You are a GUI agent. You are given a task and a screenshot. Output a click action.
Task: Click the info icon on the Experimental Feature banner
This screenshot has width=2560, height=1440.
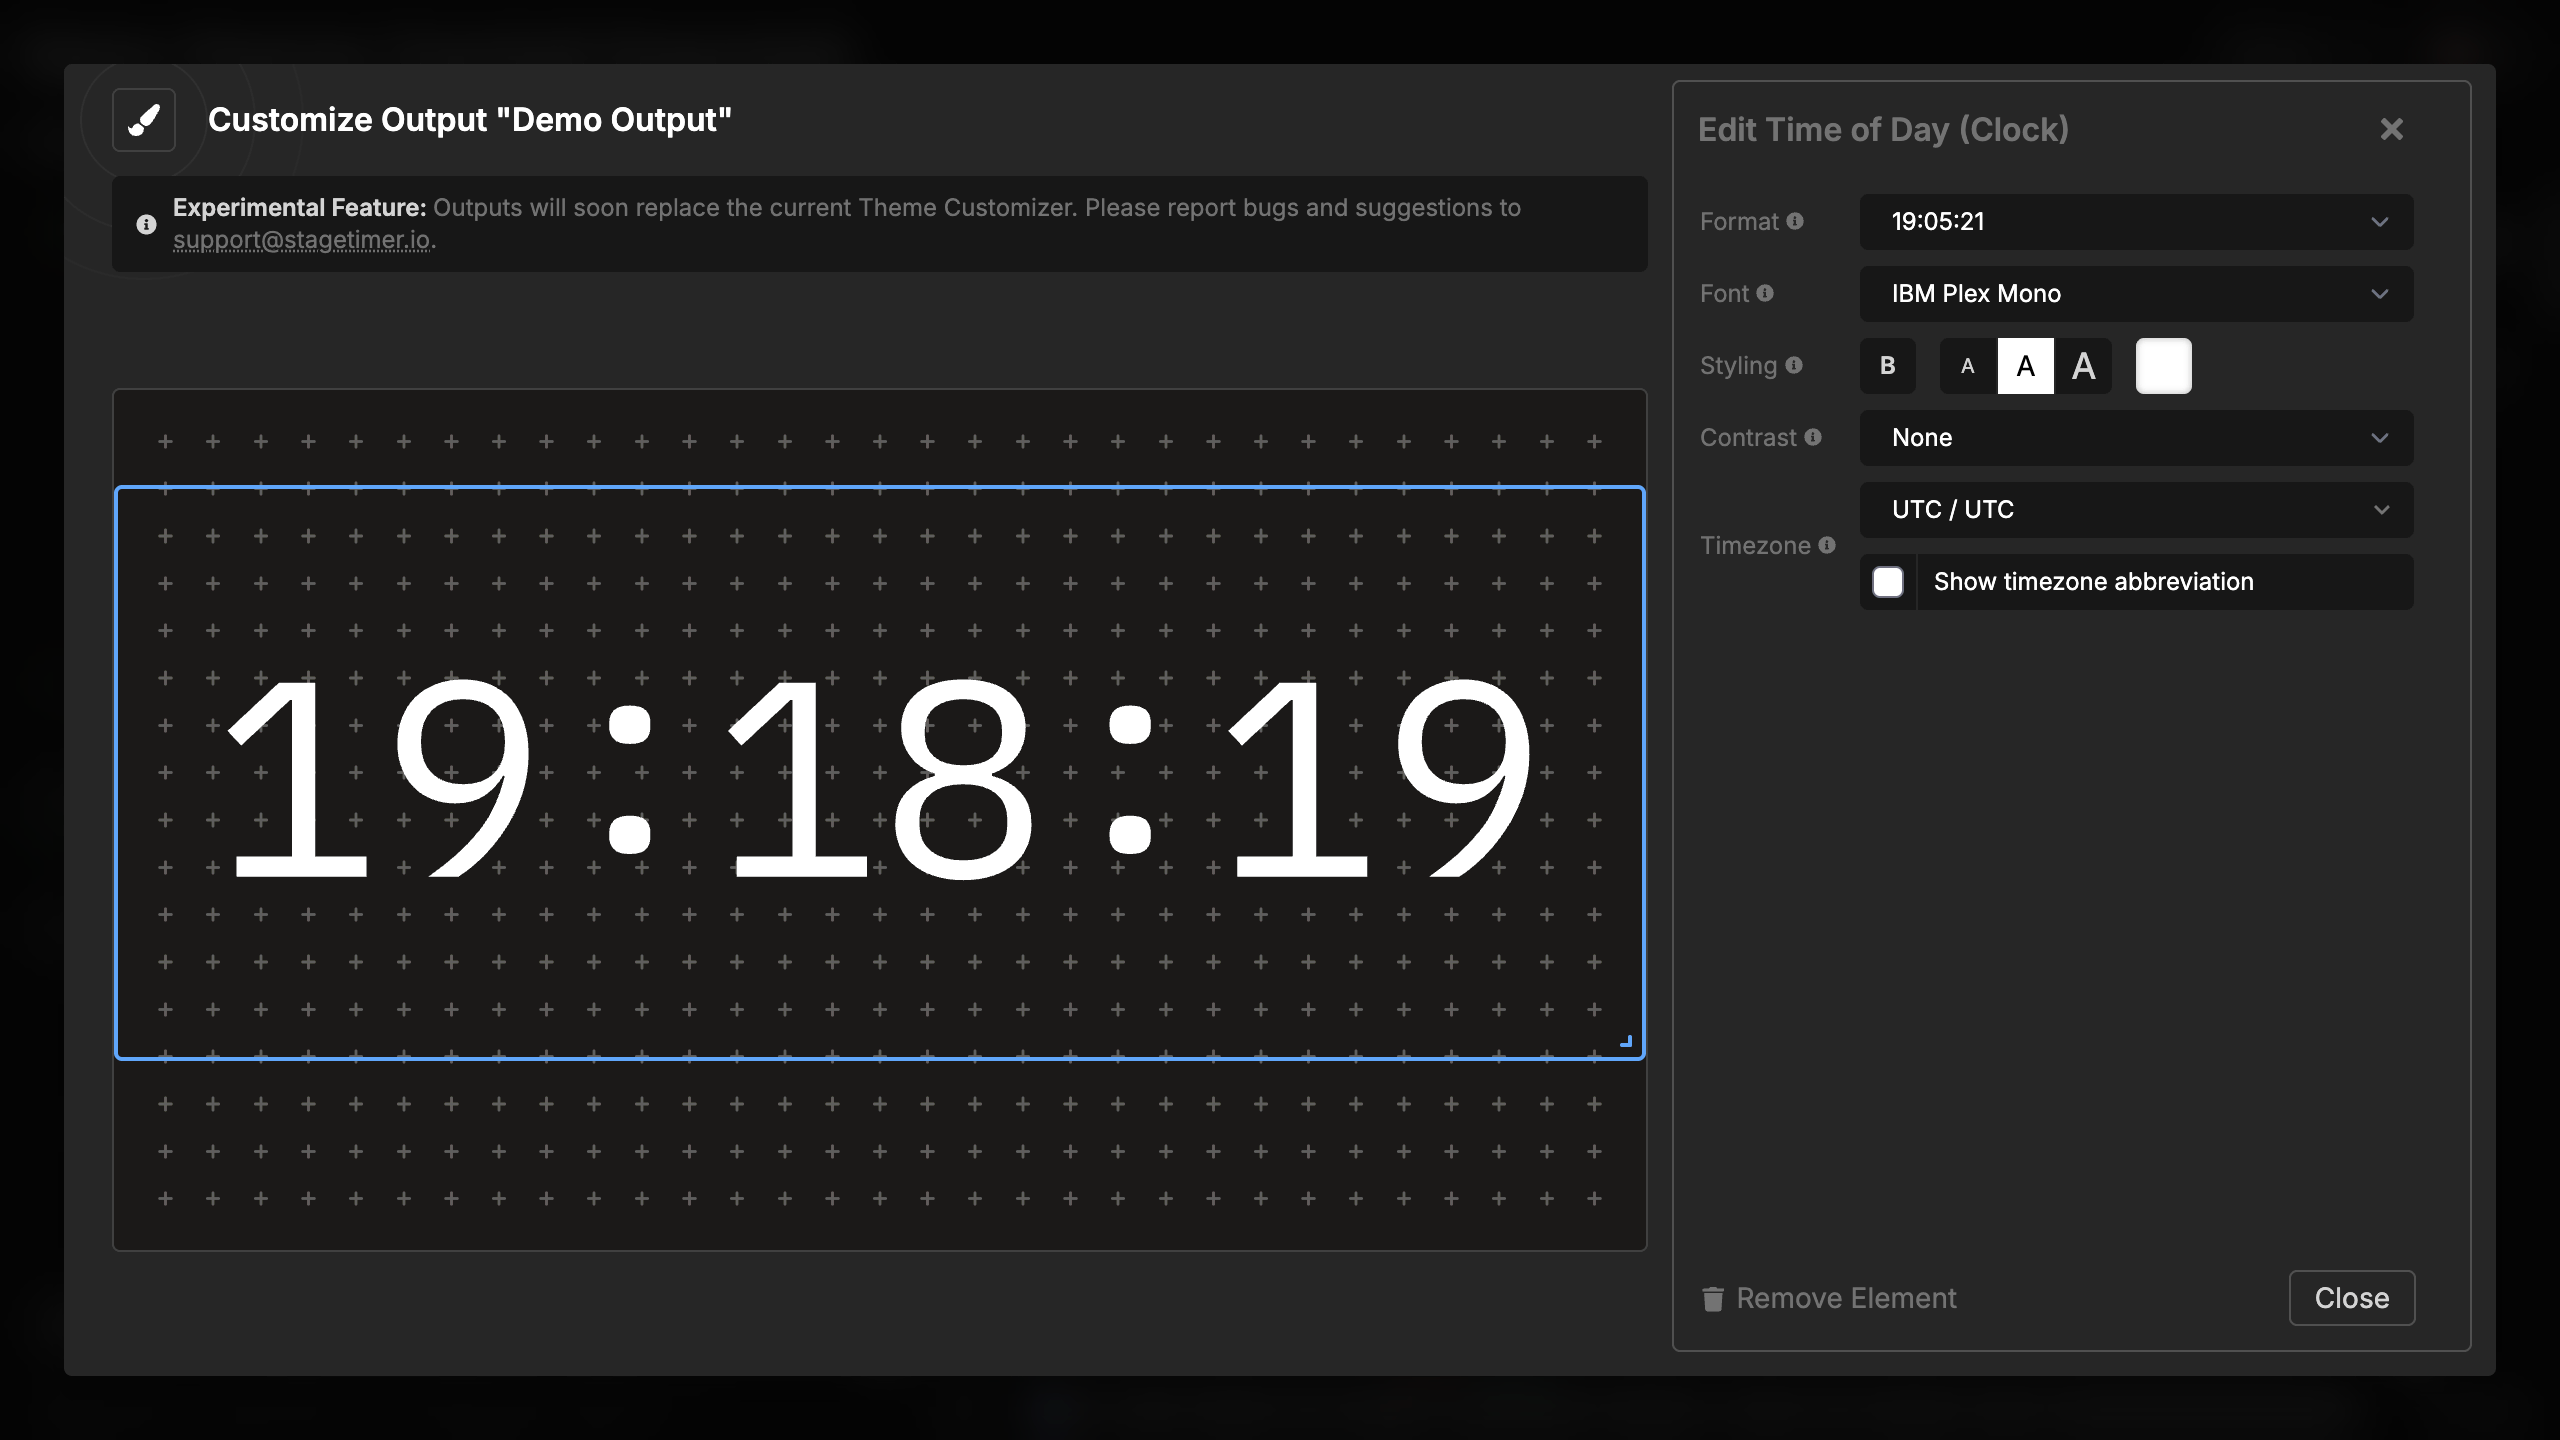pos(146,224)
